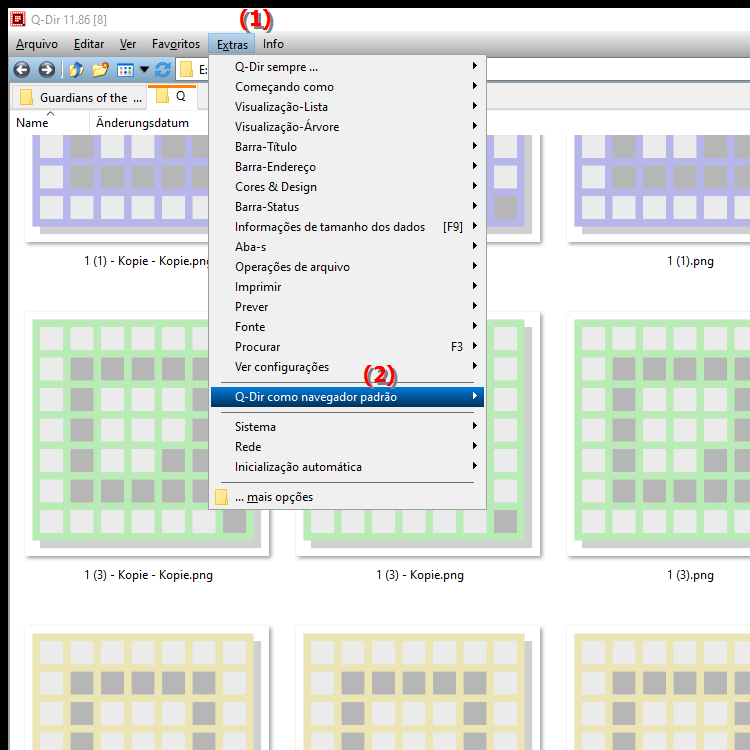
Task: Click file name 1 (1).png
Action: (690, 261)
